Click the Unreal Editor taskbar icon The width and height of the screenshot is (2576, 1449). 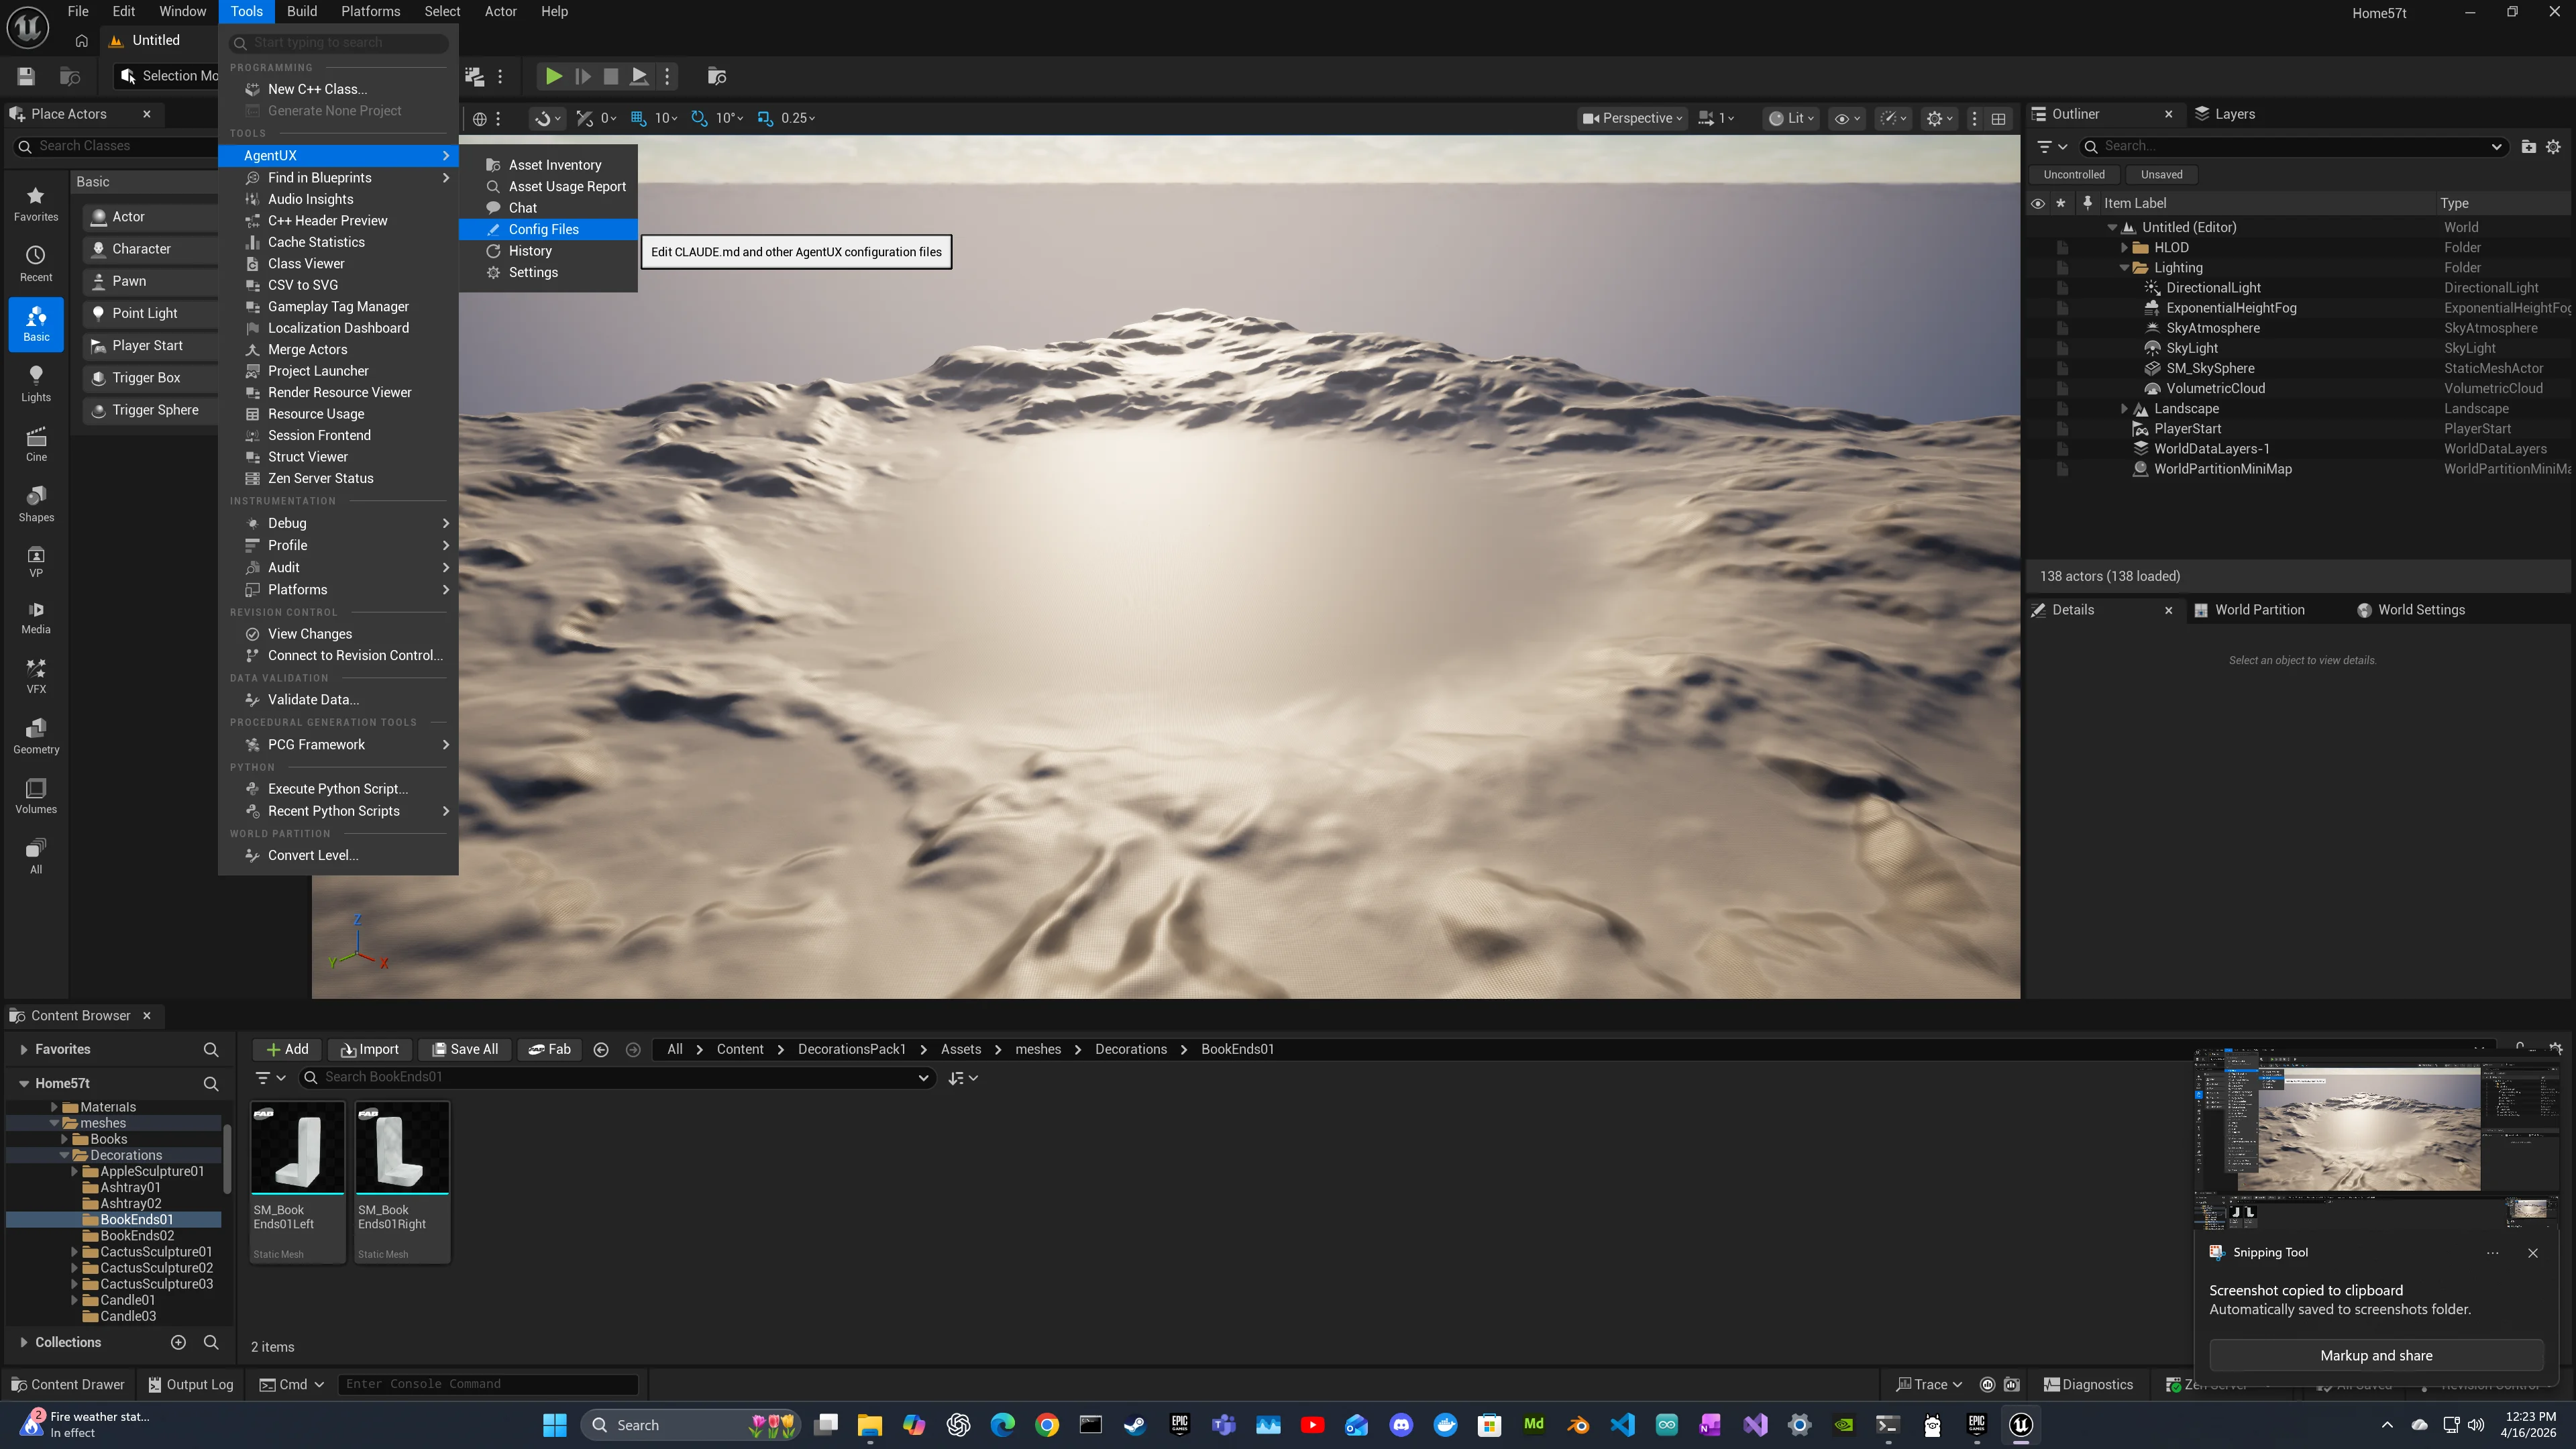pos(2021,1425)
